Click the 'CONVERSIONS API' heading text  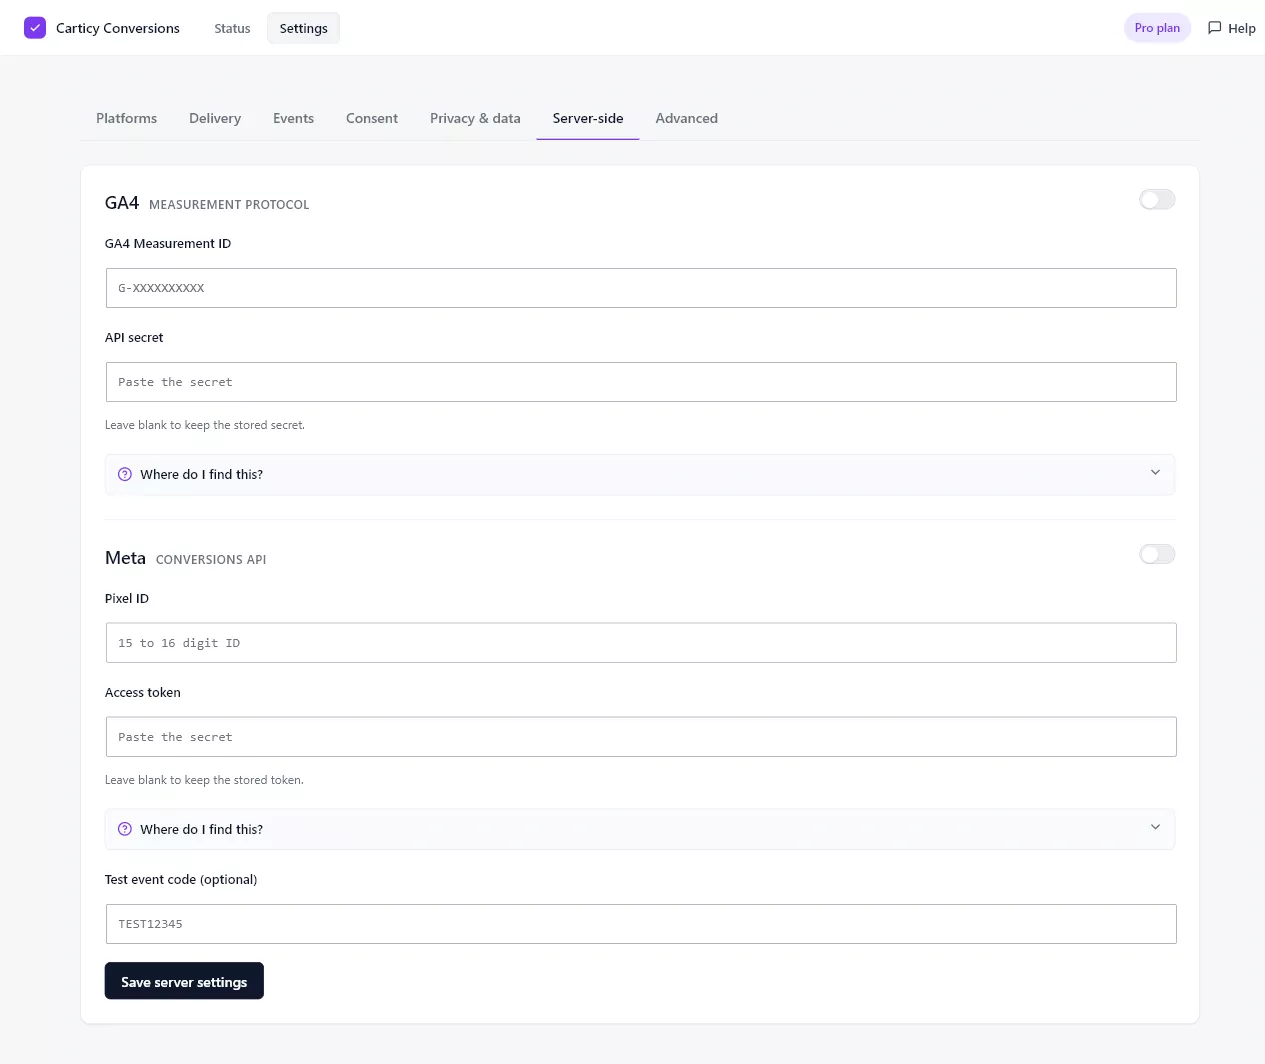point(211,560)
